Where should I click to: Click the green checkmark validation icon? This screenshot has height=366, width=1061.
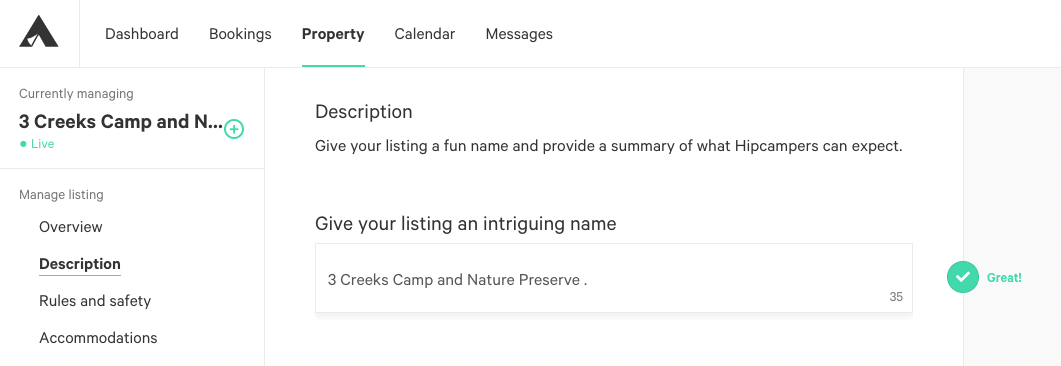[x=962, y=277]
